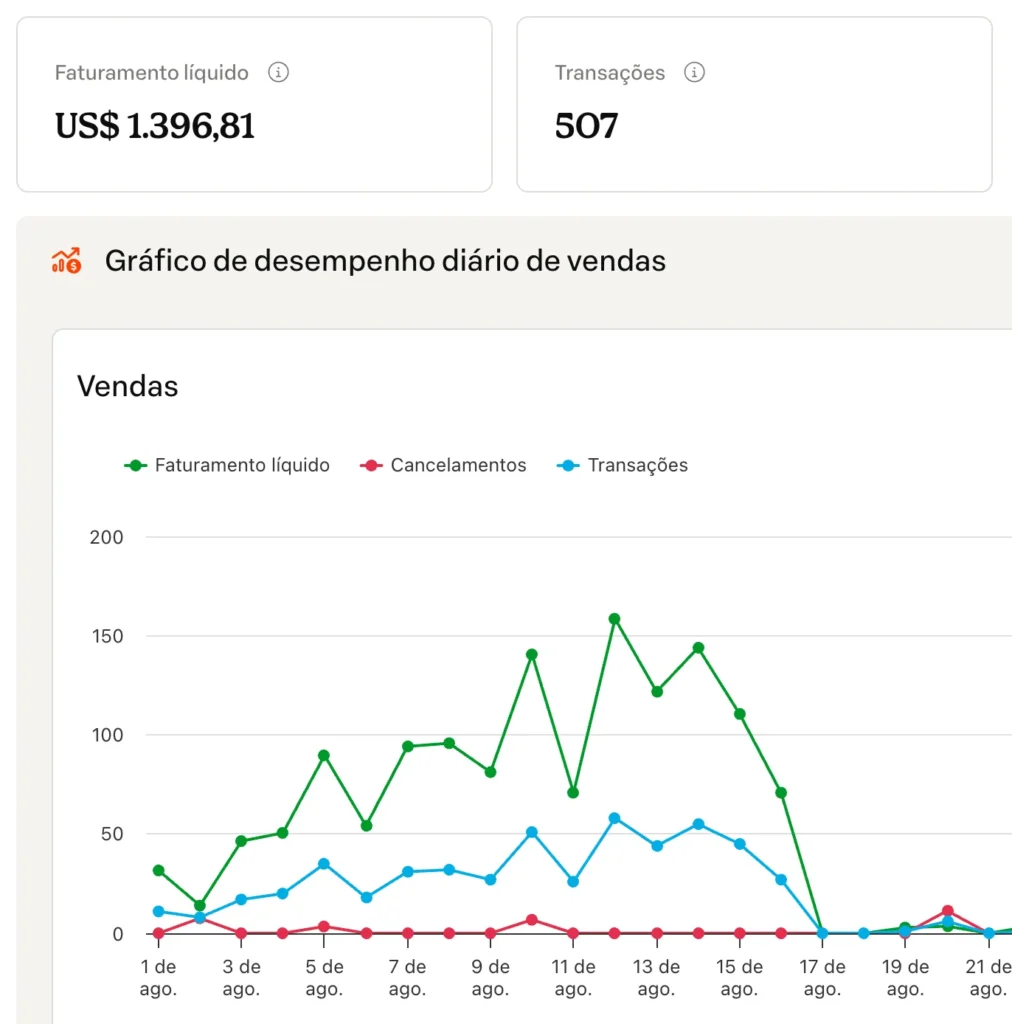
Task: Click the 200 y-axis label
Action: pyautogui.click(x=106, y=537)
